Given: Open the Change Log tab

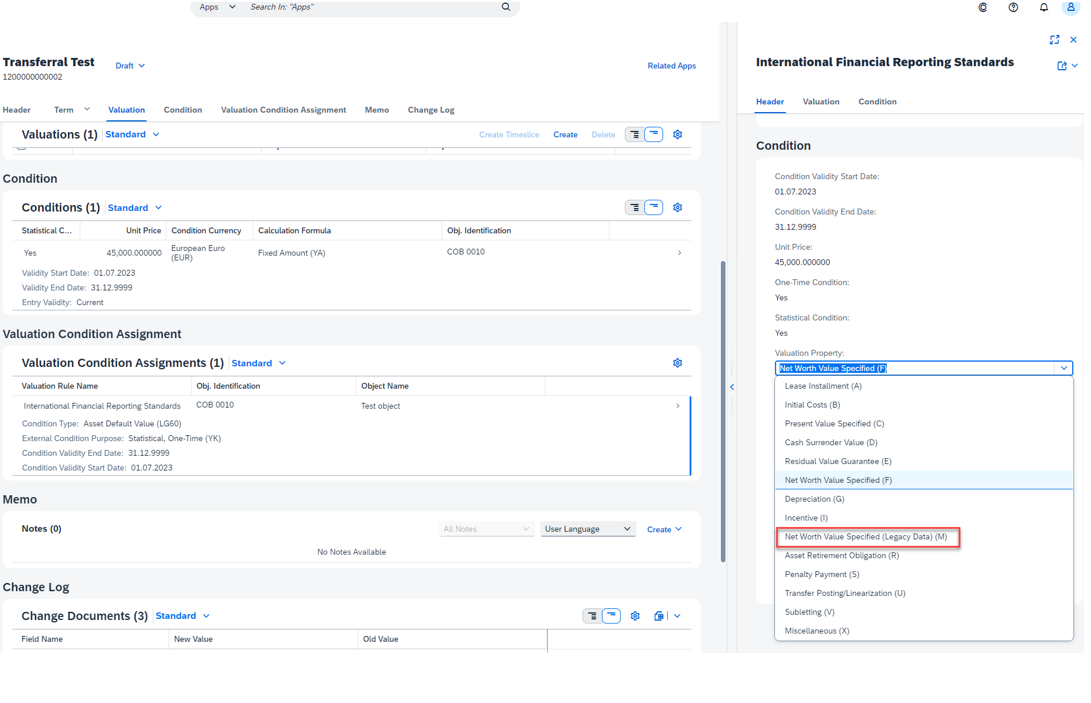Looking at the screenshot, I should click(x=431, y=110).
